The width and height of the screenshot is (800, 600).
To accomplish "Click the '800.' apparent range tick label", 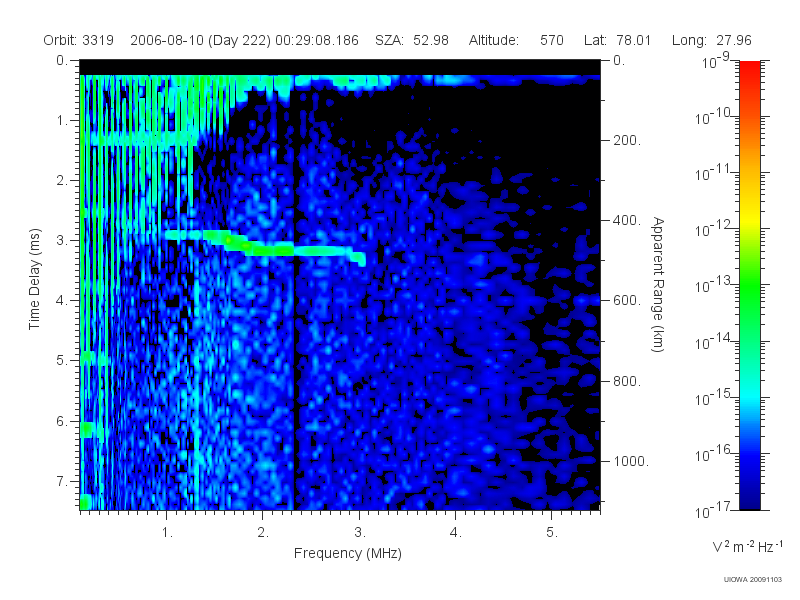I will [x=627, y=381].
